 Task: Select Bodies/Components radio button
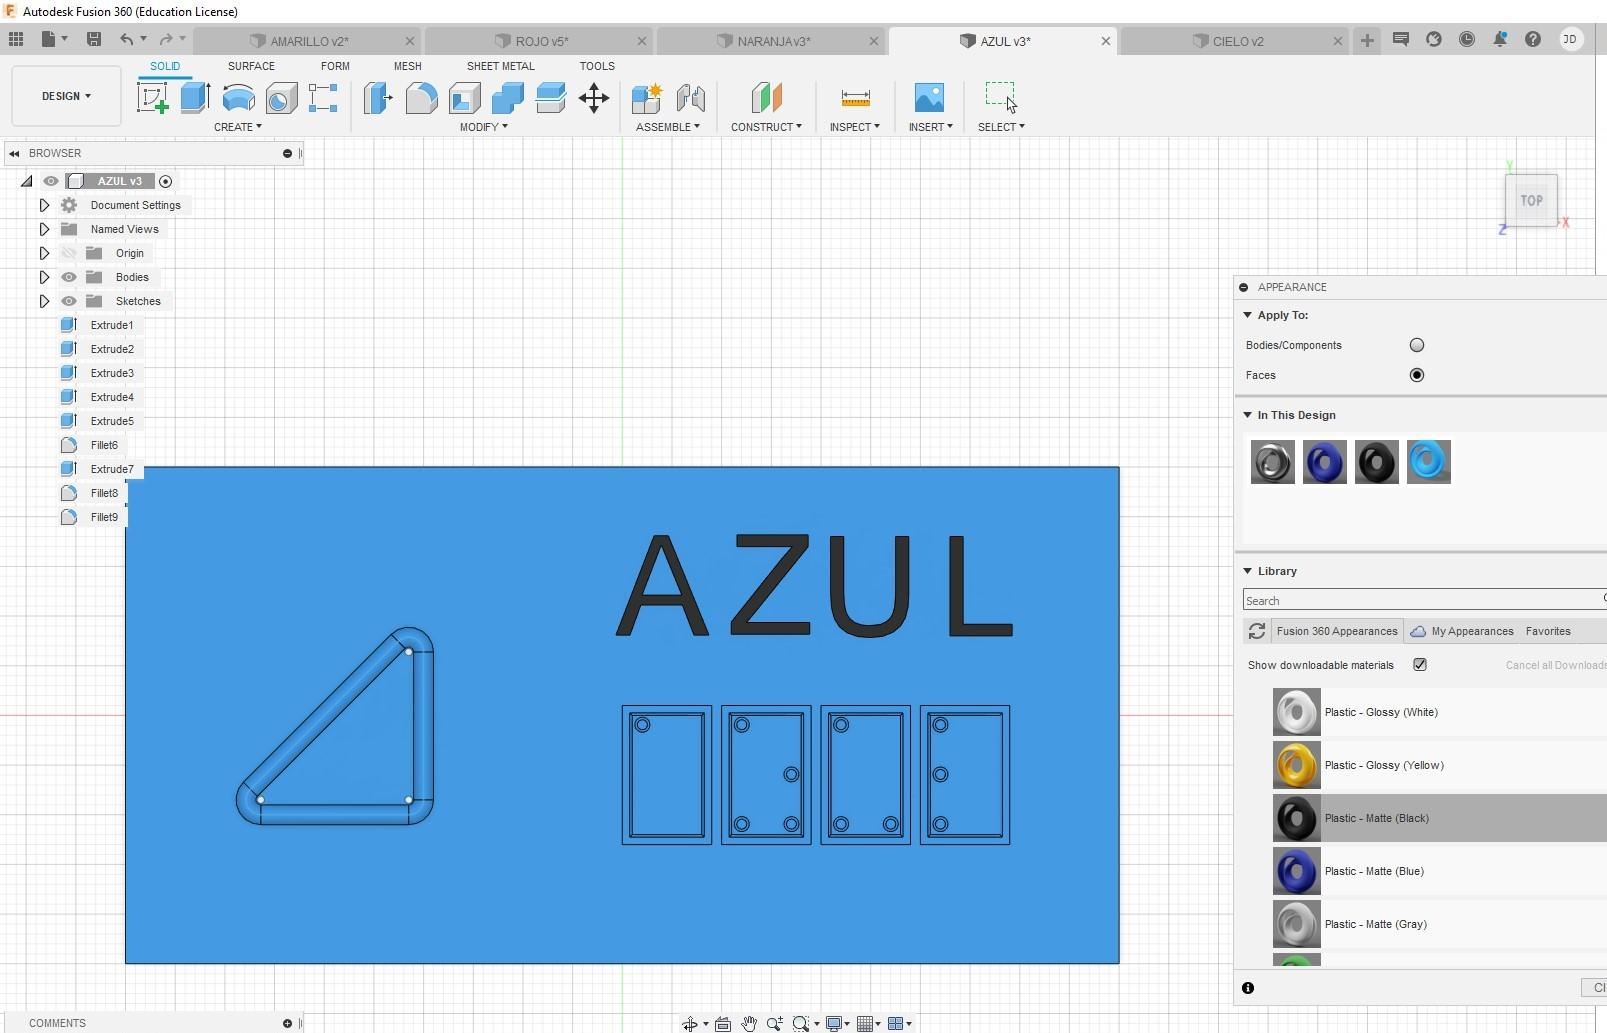pos(1417,345)
